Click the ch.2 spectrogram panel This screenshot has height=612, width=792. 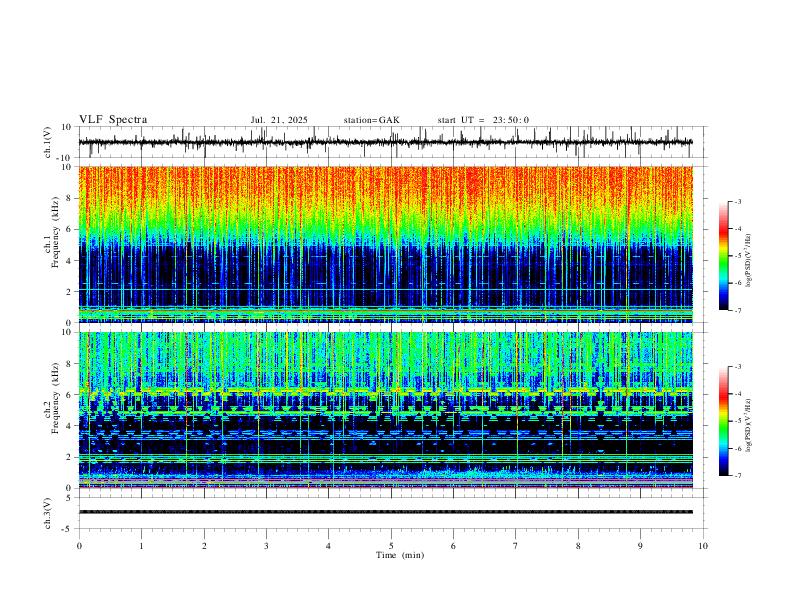[385, 410]
